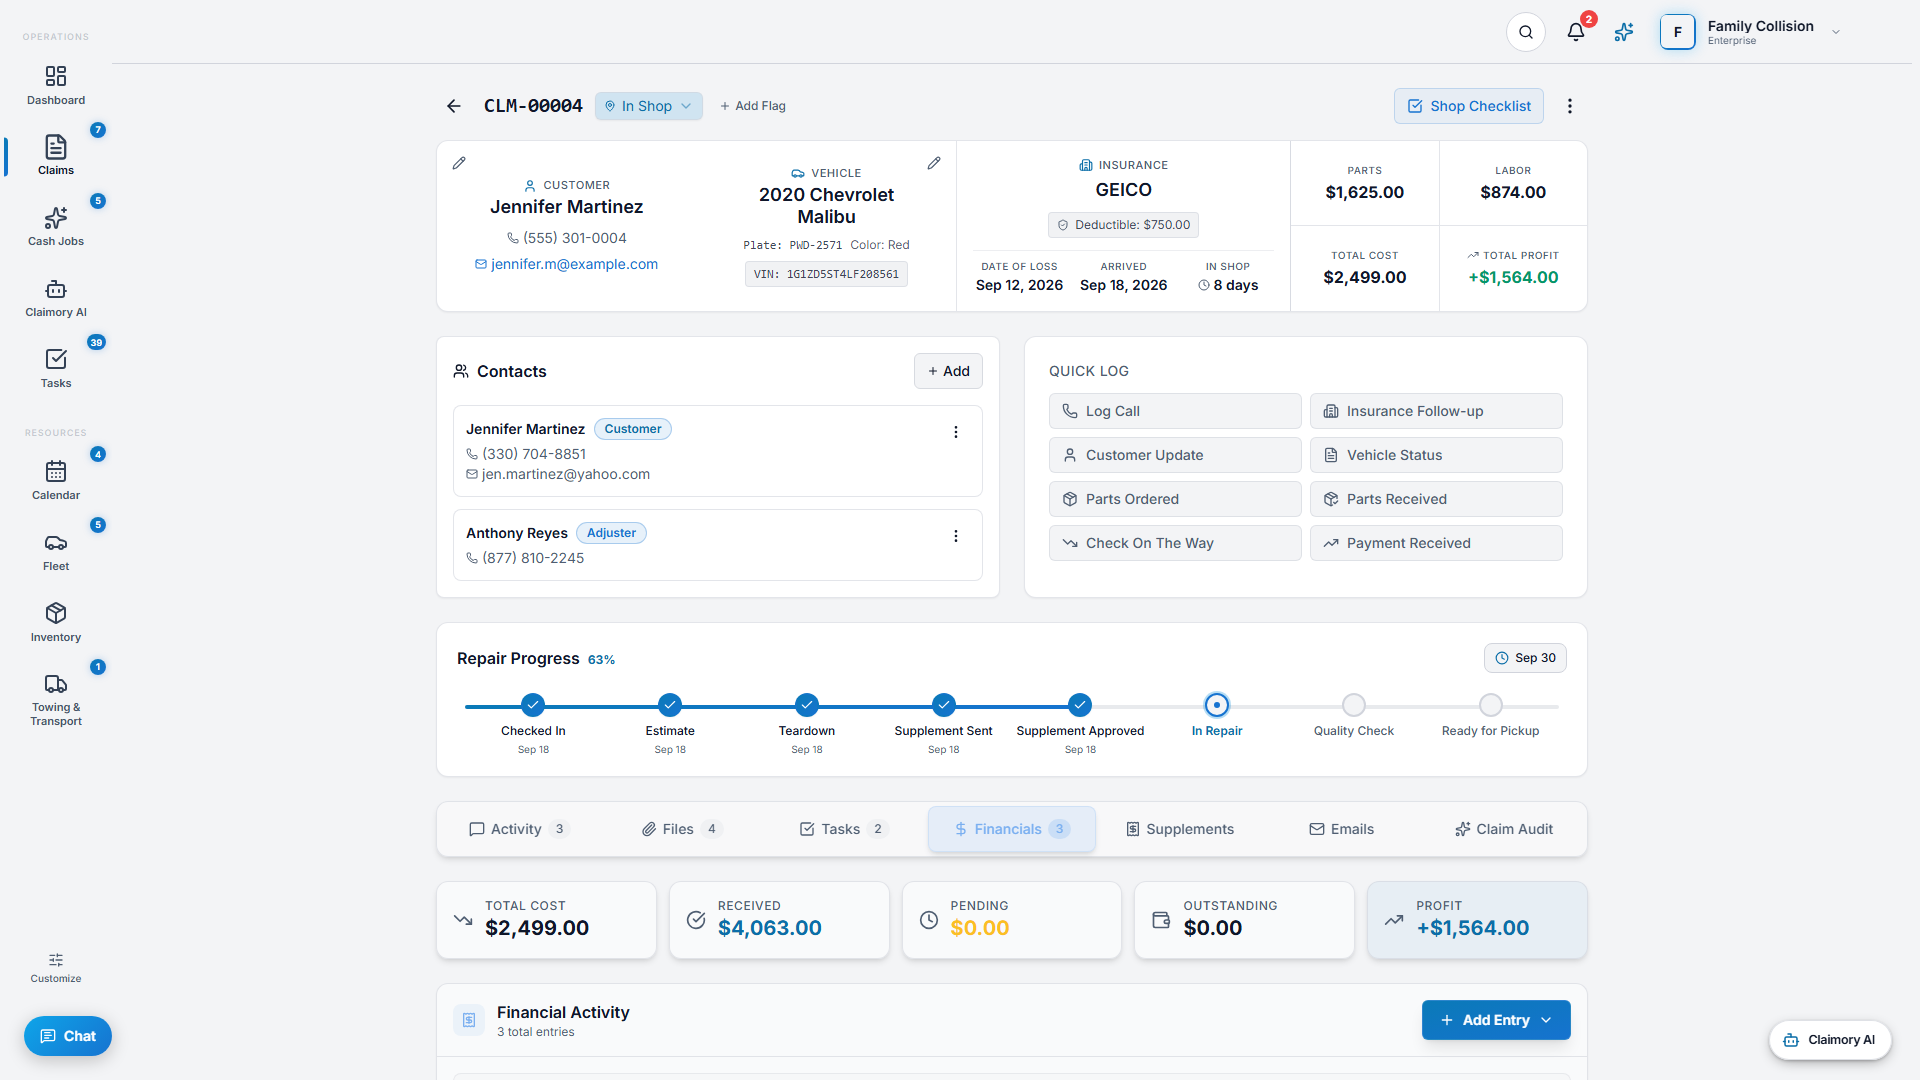Expand the In Shop status dropdown

tap(649, 106)
